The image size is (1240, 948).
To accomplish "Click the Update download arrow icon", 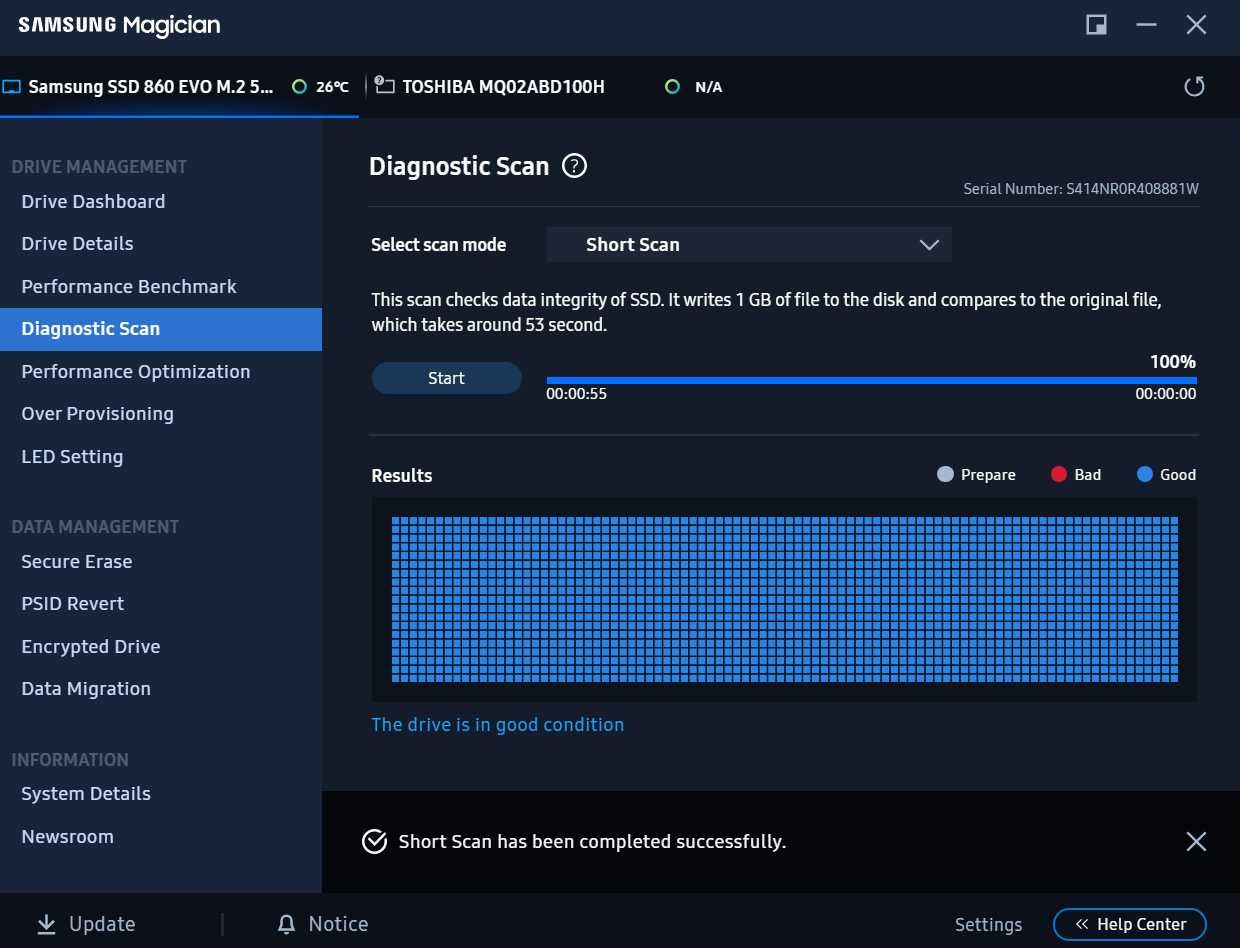I will 46,924.
